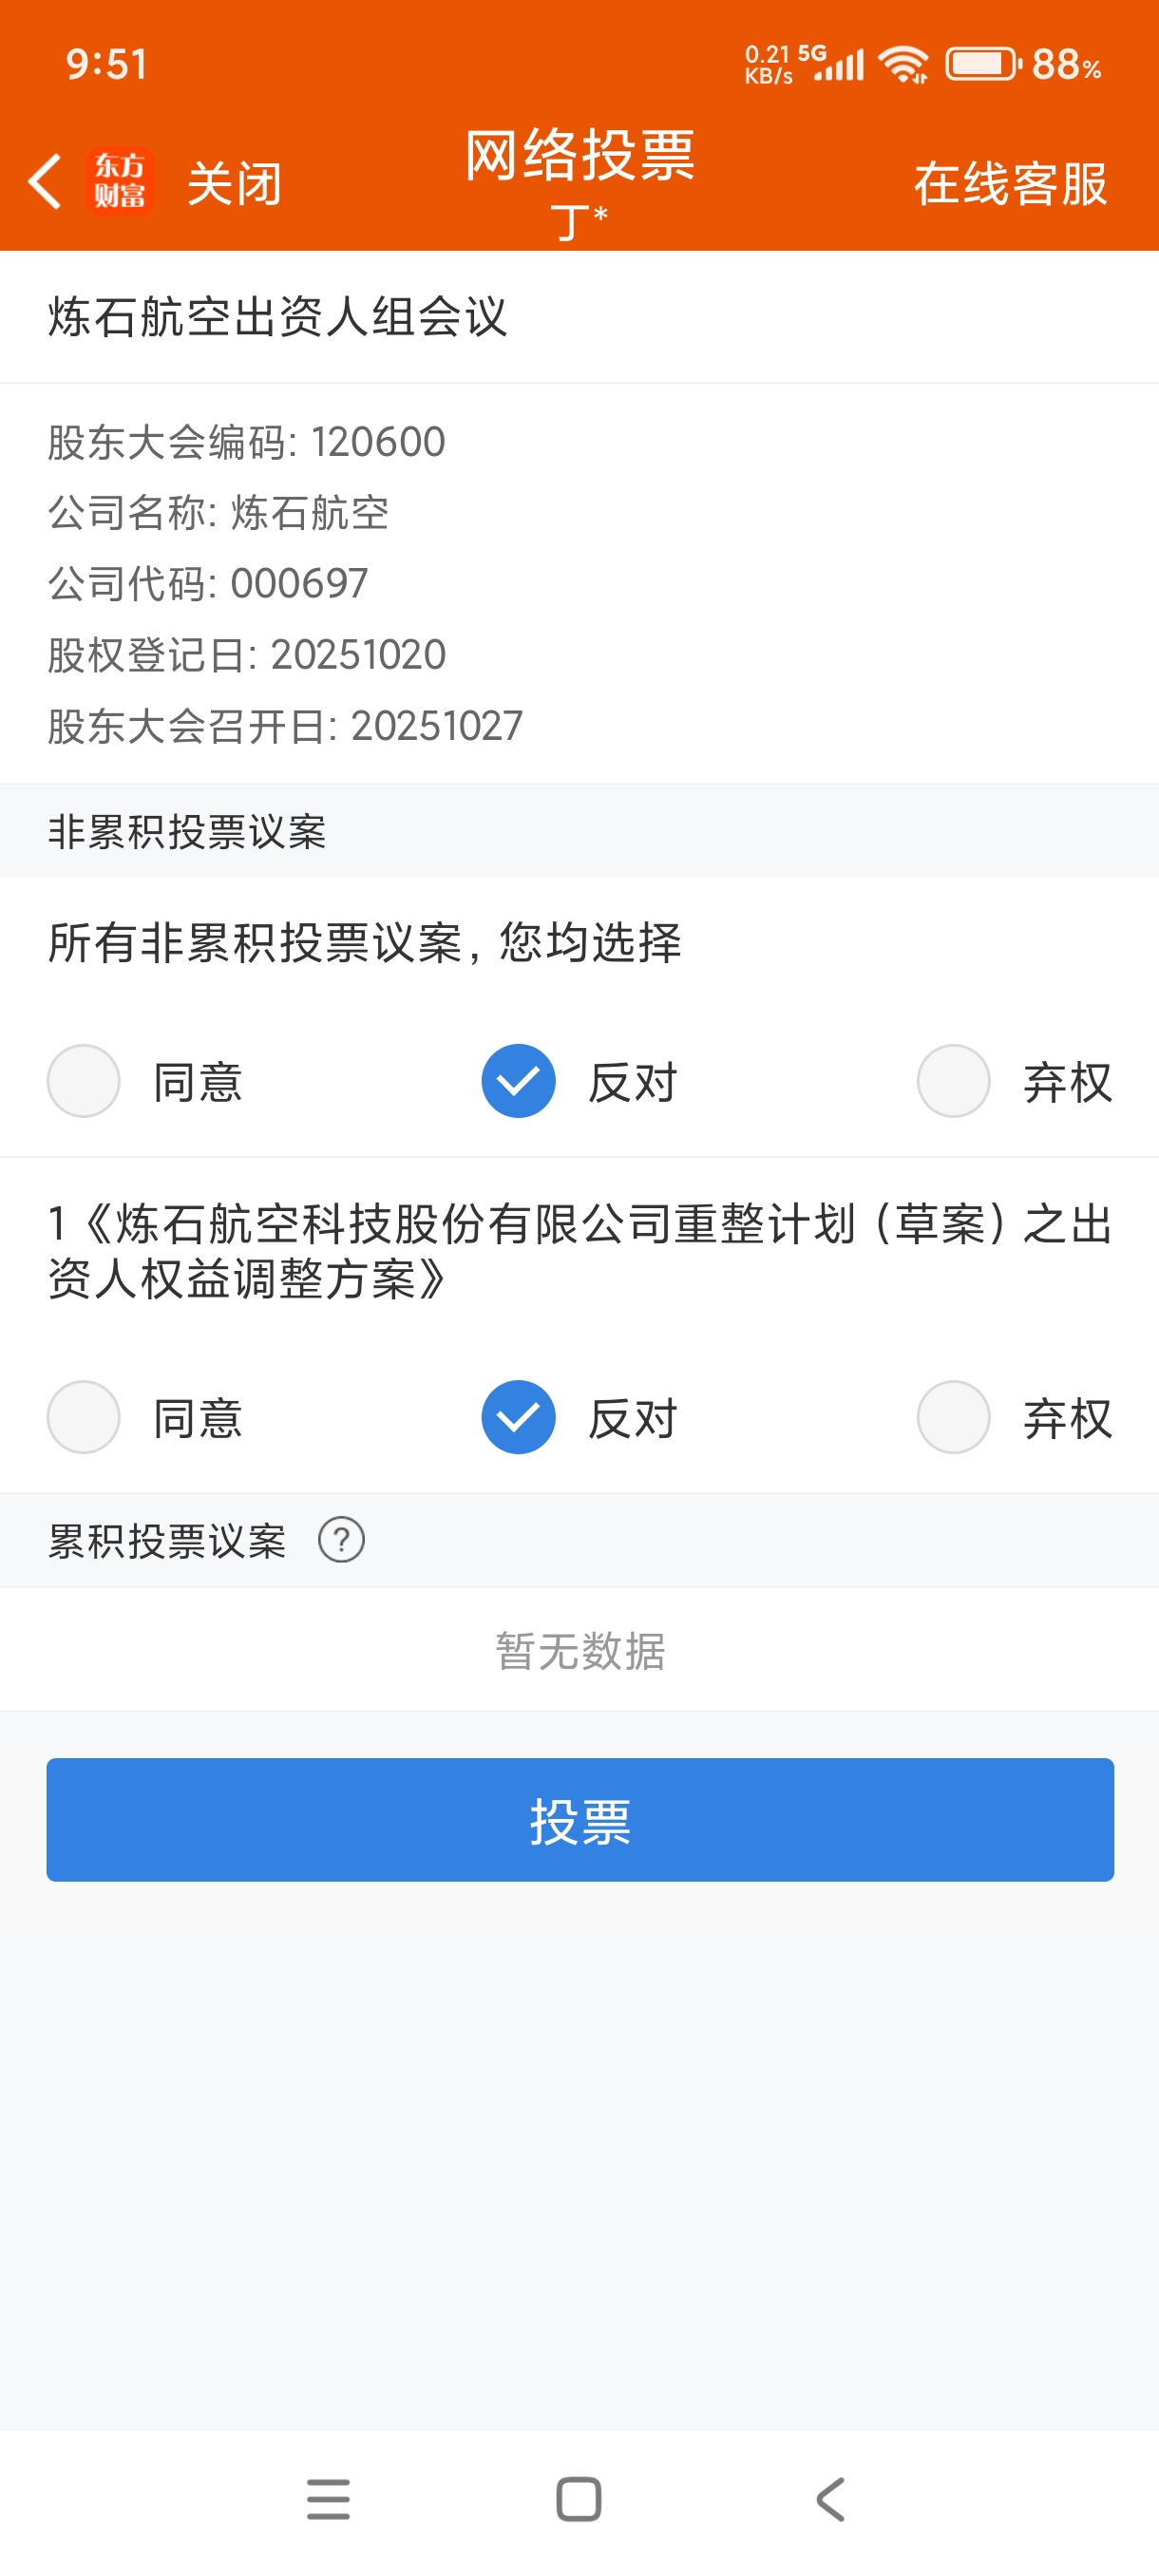Select 同意 for all non-cumulative proposals

click(84, 1081)
